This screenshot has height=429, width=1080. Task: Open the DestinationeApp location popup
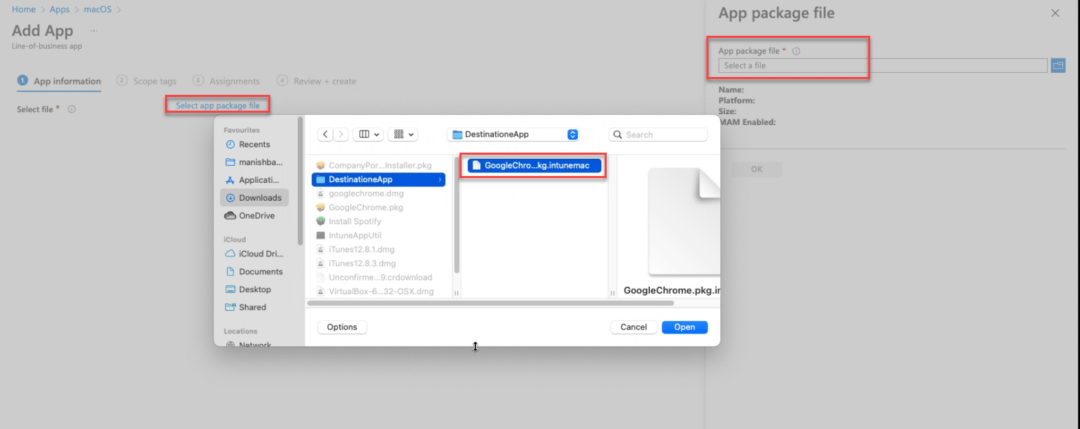click(513, 134)
